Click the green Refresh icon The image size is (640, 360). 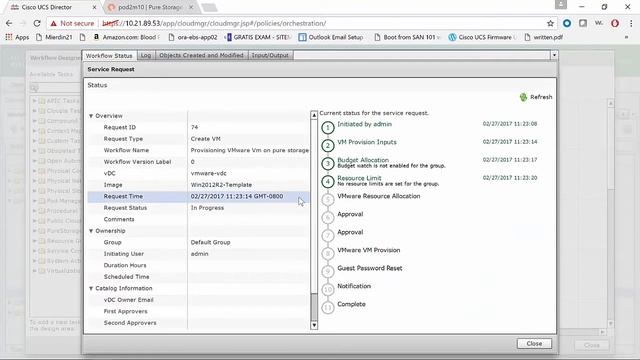[x=523, y=97]
